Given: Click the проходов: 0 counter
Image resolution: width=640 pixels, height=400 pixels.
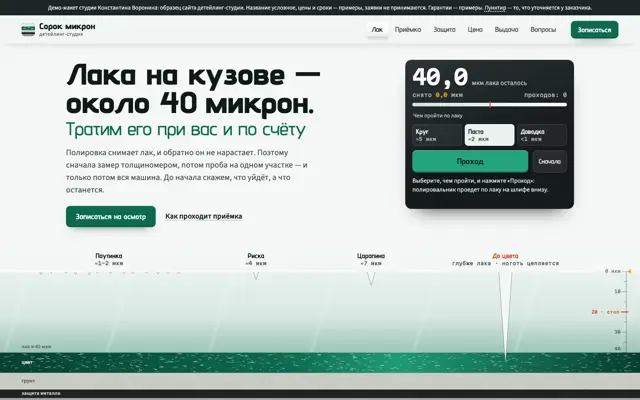Looking at the screenshot, I should click(x=545, y=95).
